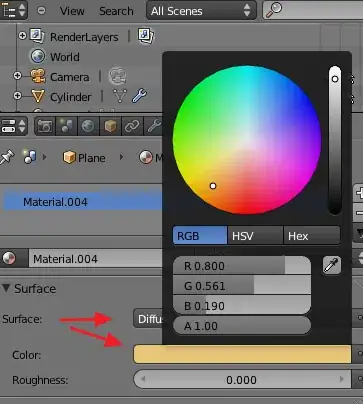Toggle the pin context icon
Image resolution: width=363 pixels, height=404 pixels.
7,157
